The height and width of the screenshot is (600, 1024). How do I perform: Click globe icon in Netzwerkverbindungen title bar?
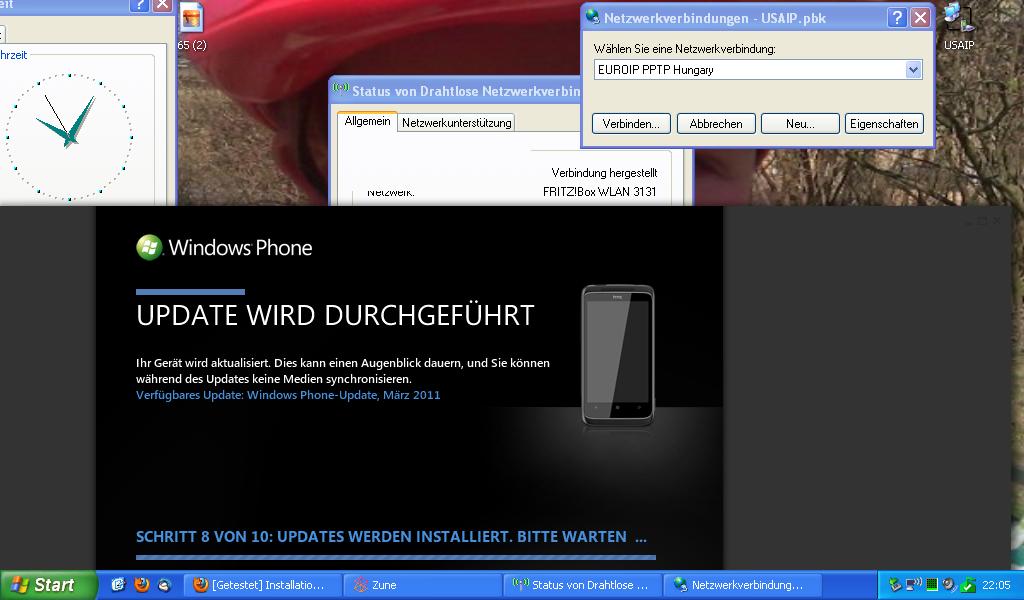point(592,17)
